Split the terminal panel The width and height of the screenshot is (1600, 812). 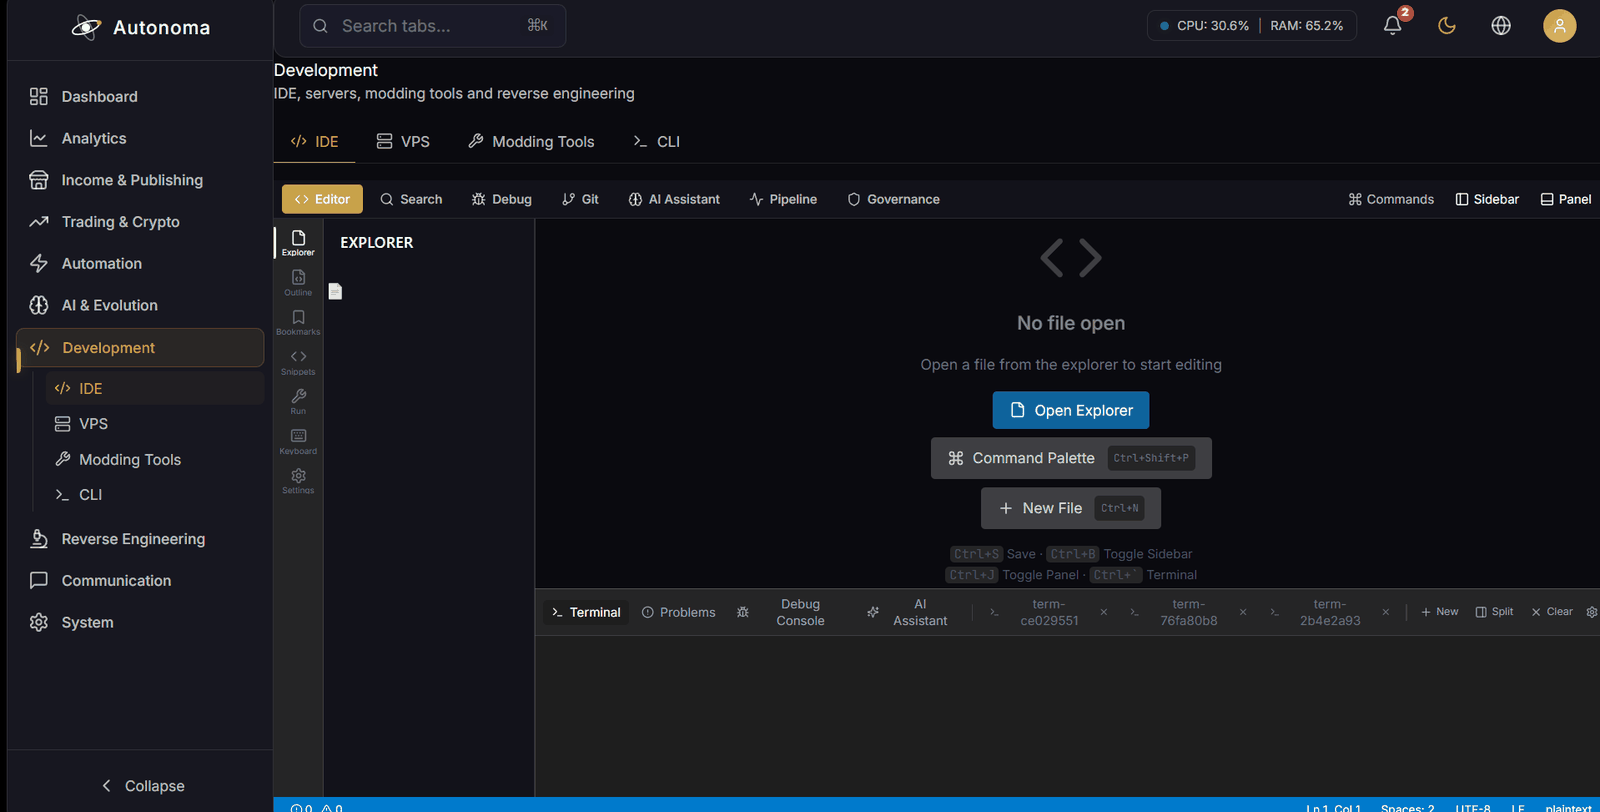pos(1494,612)
